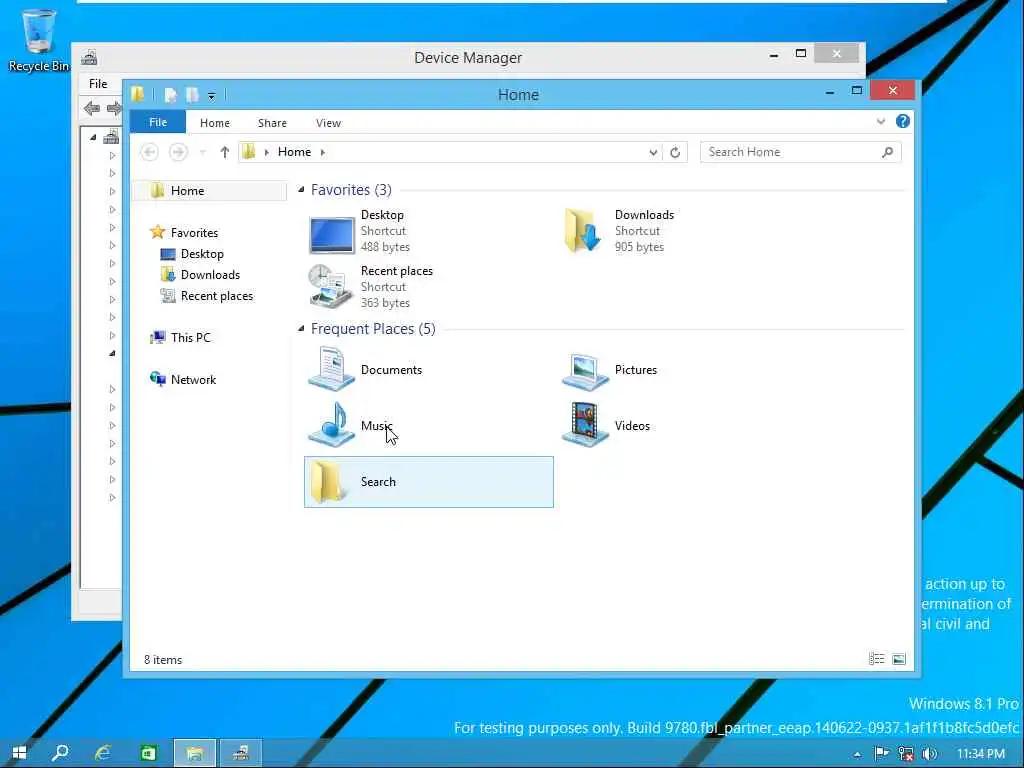Expand the ribbon with the chevron
Screen dimensions: 1024x768
click(881, 121)
